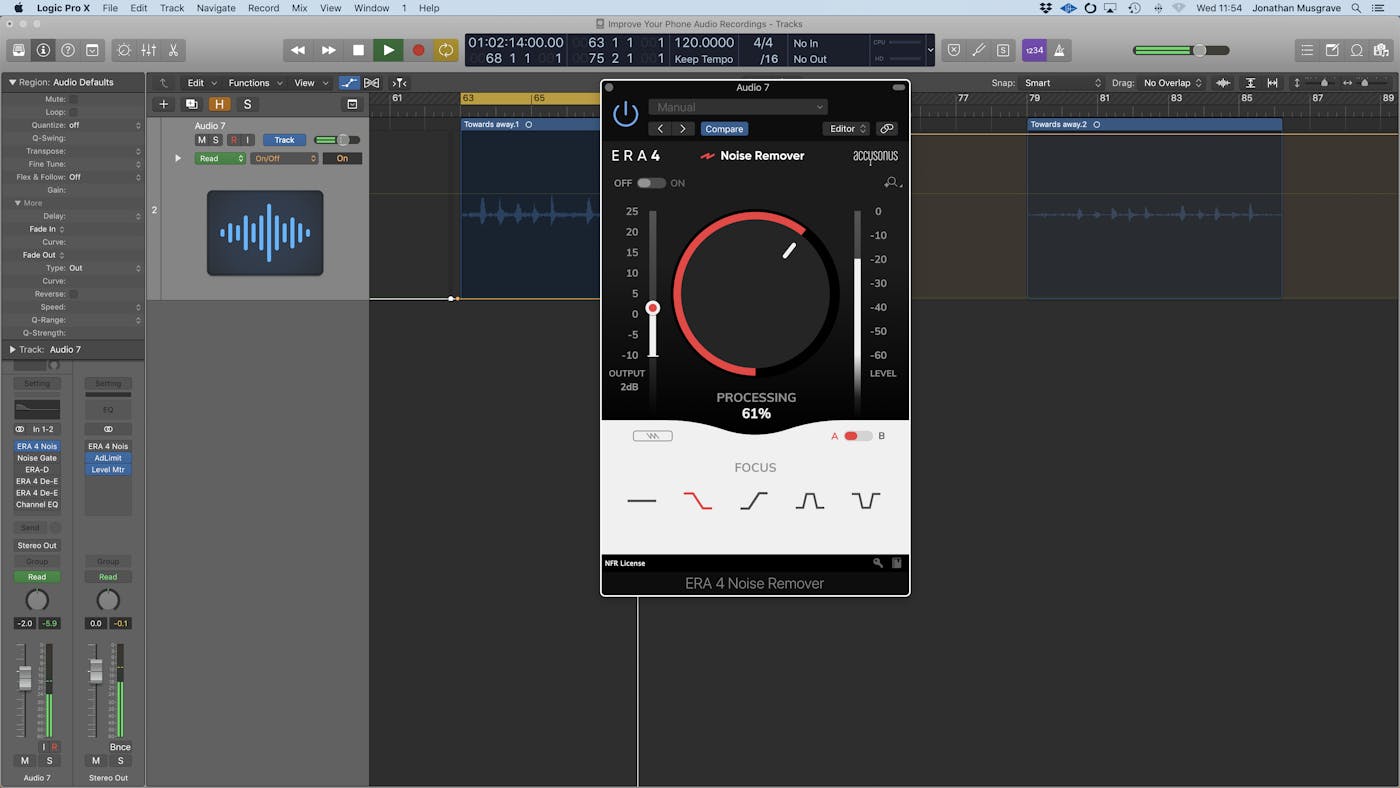Open the media Browsers button
Screen dimensions: 1400x788
point(1381,50)
